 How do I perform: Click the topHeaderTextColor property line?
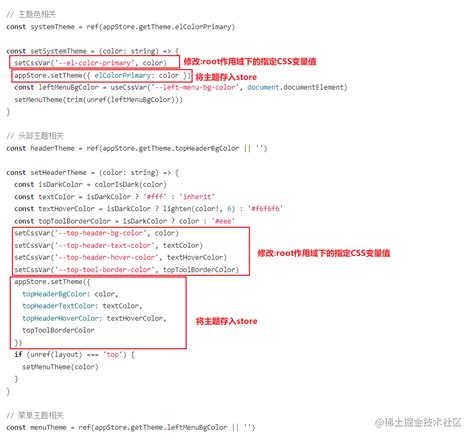(x=82, y=306)
